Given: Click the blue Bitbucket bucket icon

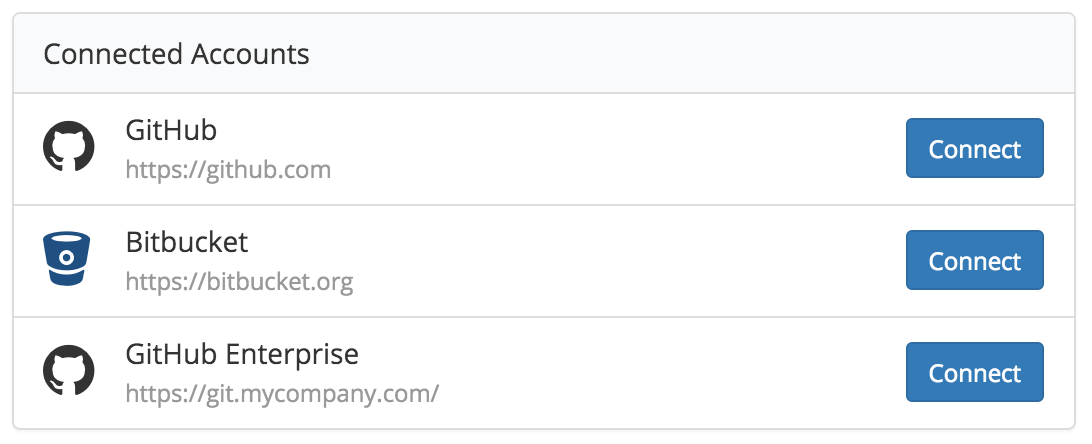Looking at the screenshot, I should (66, 259).
